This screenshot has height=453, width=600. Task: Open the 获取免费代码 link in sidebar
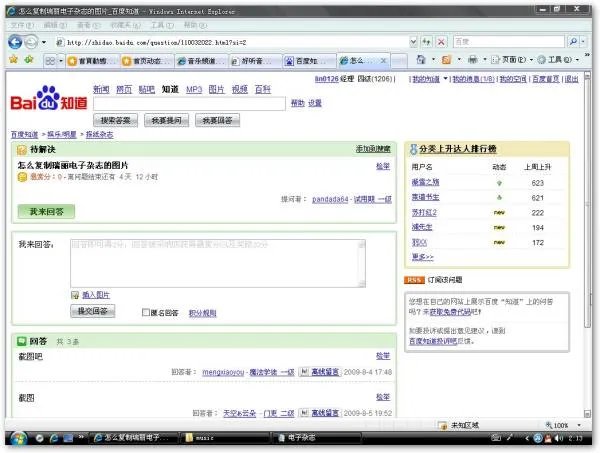tap(450, 312)
